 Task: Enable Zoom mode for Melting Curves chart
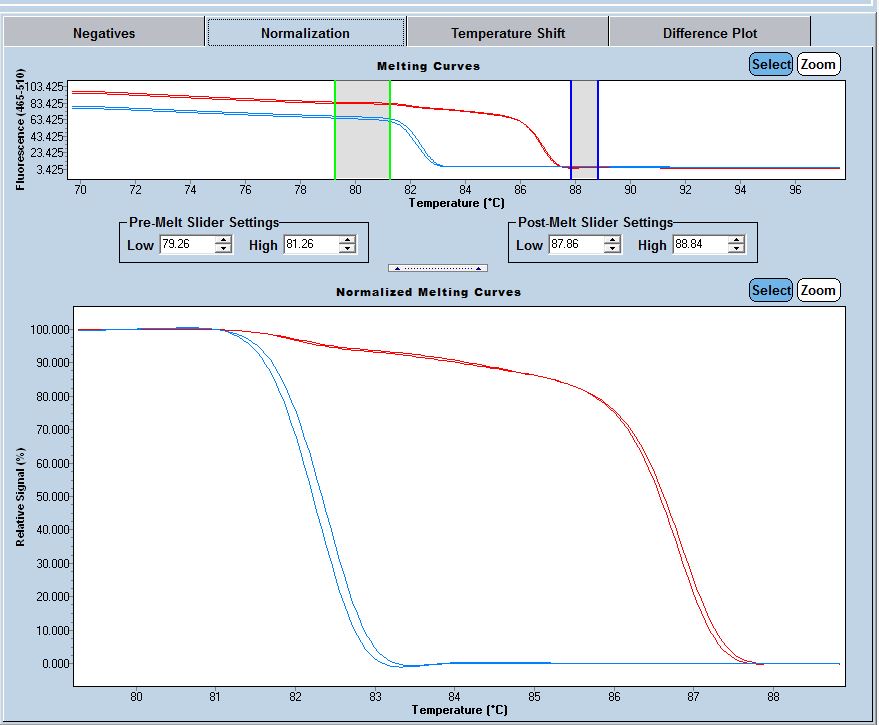[818, 64]
